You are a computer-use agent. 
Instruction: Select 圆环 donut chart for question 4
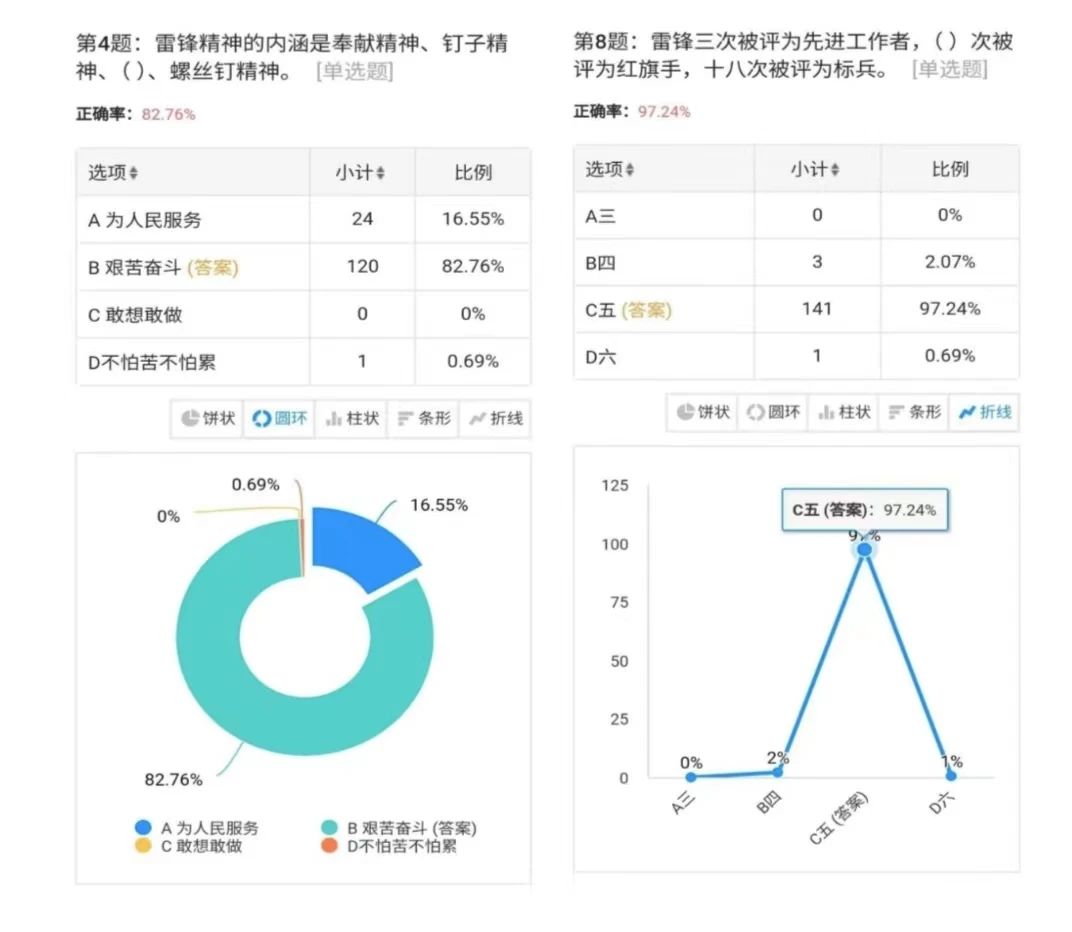tap(280, 419)
